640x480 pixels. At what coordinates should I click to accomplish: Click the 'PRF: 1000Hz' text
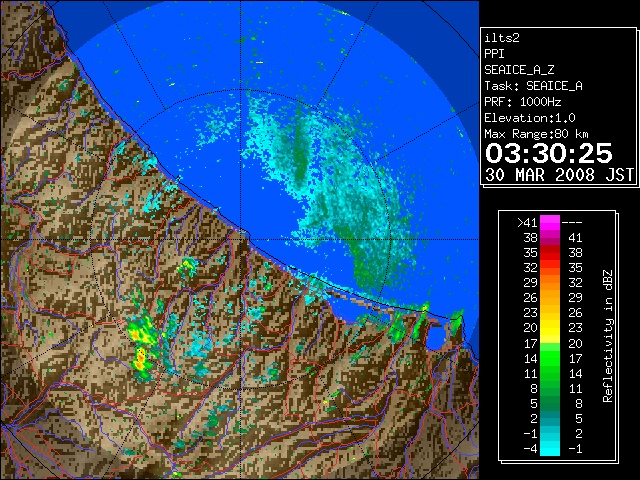tap(522, 102)
